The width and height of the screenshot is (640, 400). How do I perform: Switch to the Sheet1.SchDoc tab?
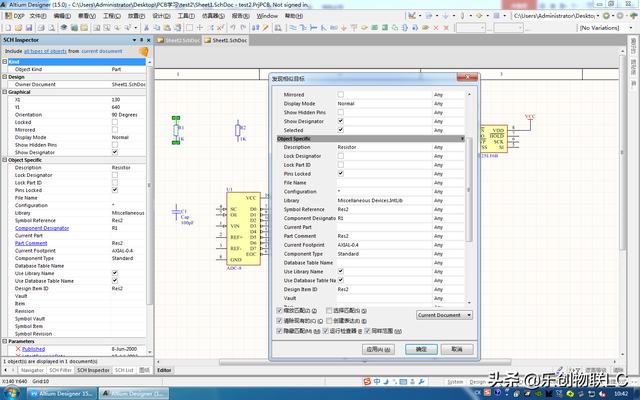(x=226, y=40)
